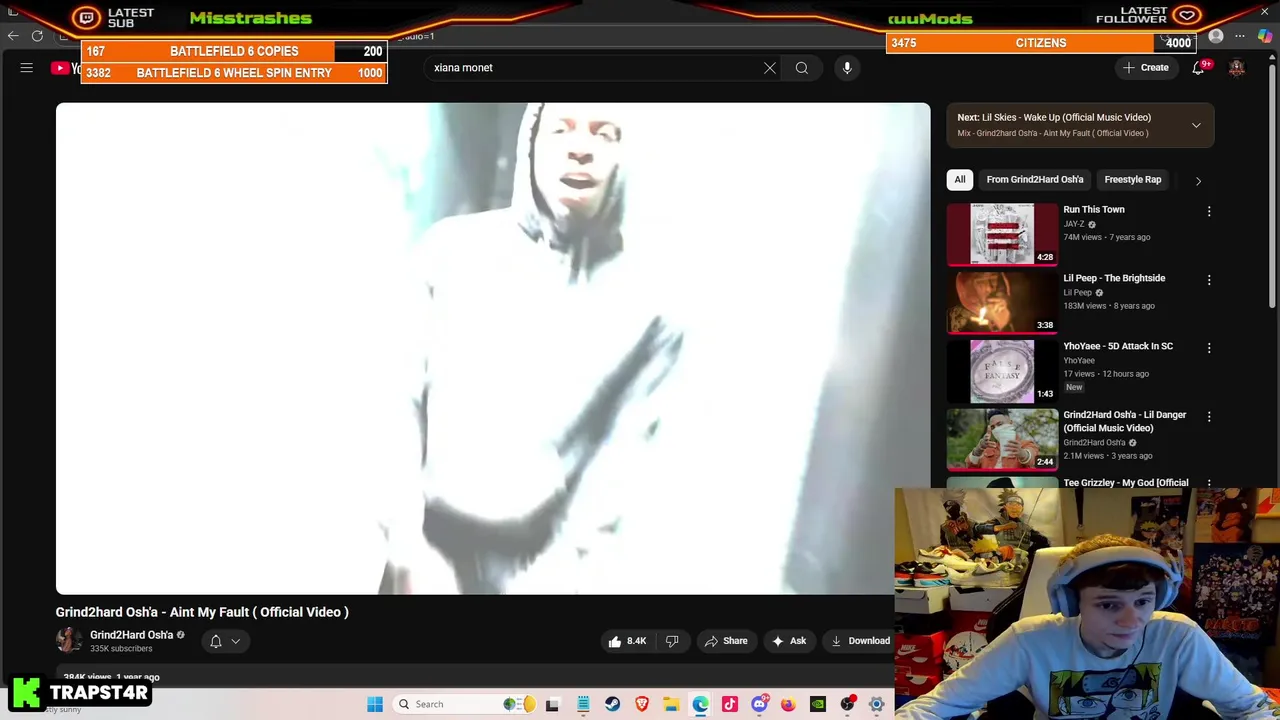Viewport: 1280px width, 720px height.
Task: Open the "YhoYaee - 5D Attack In SC" thumbnail
Action: [1002, 371]
